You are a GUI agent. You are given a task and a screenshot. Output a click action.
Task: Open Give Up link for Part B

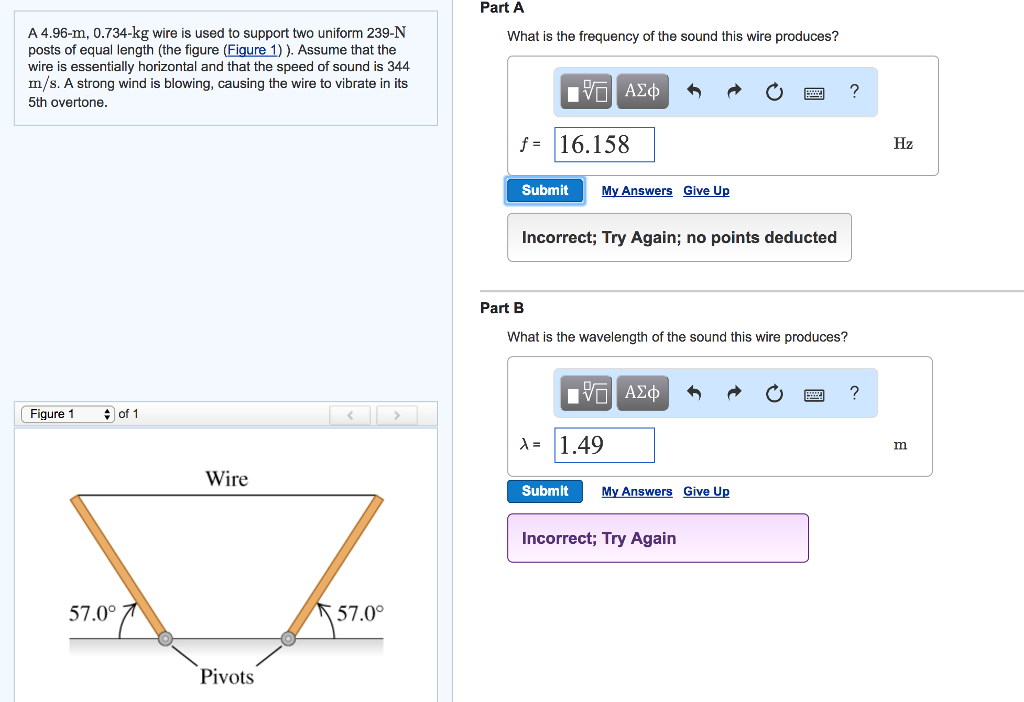706,491
